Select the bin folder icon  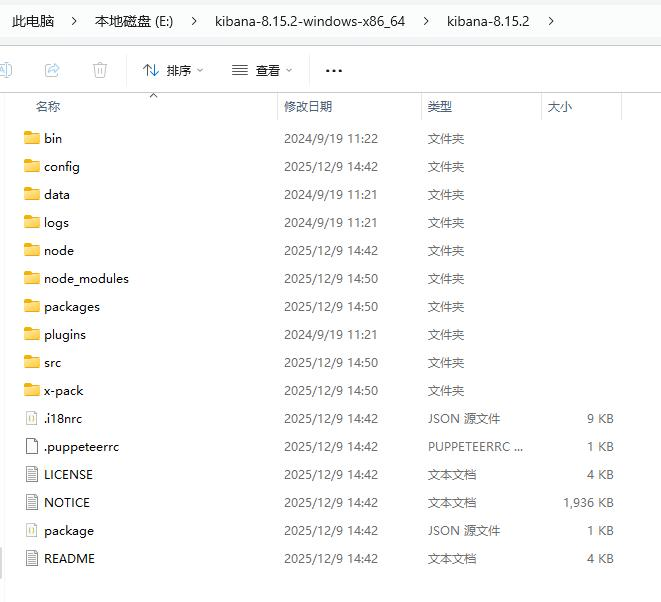(x=32, y=138)
